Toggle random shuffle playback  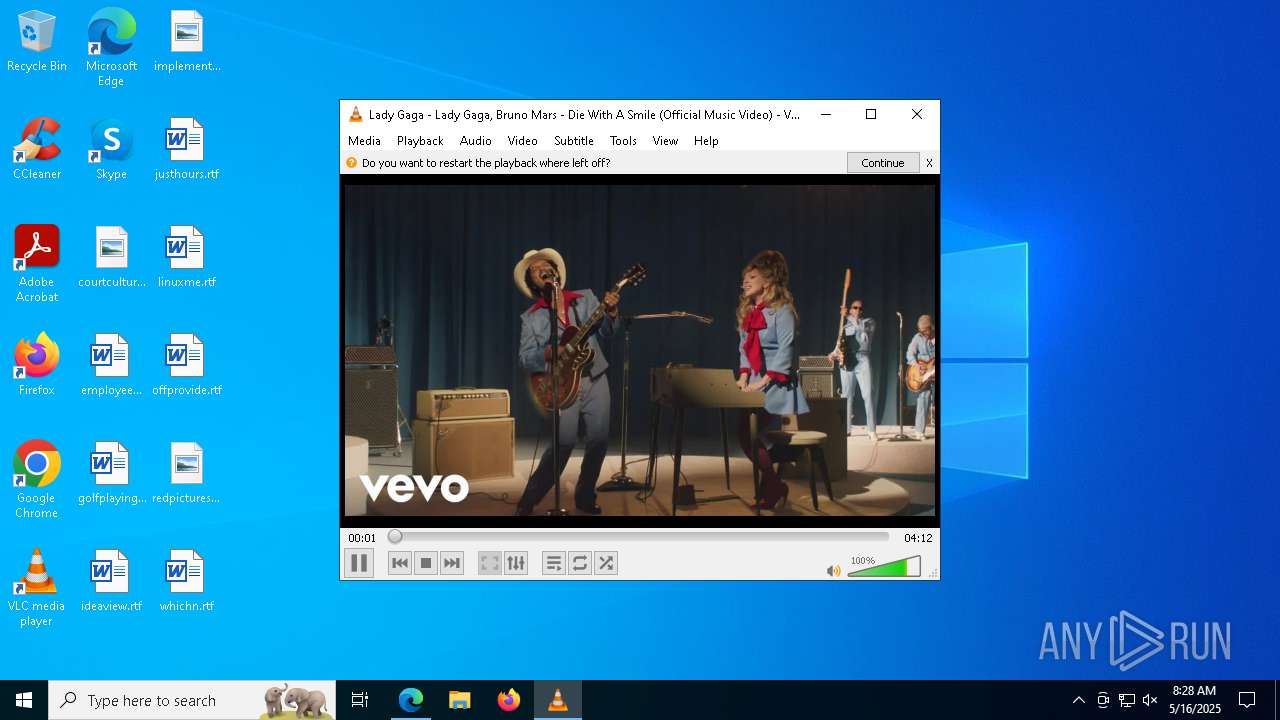pos(606,563)
